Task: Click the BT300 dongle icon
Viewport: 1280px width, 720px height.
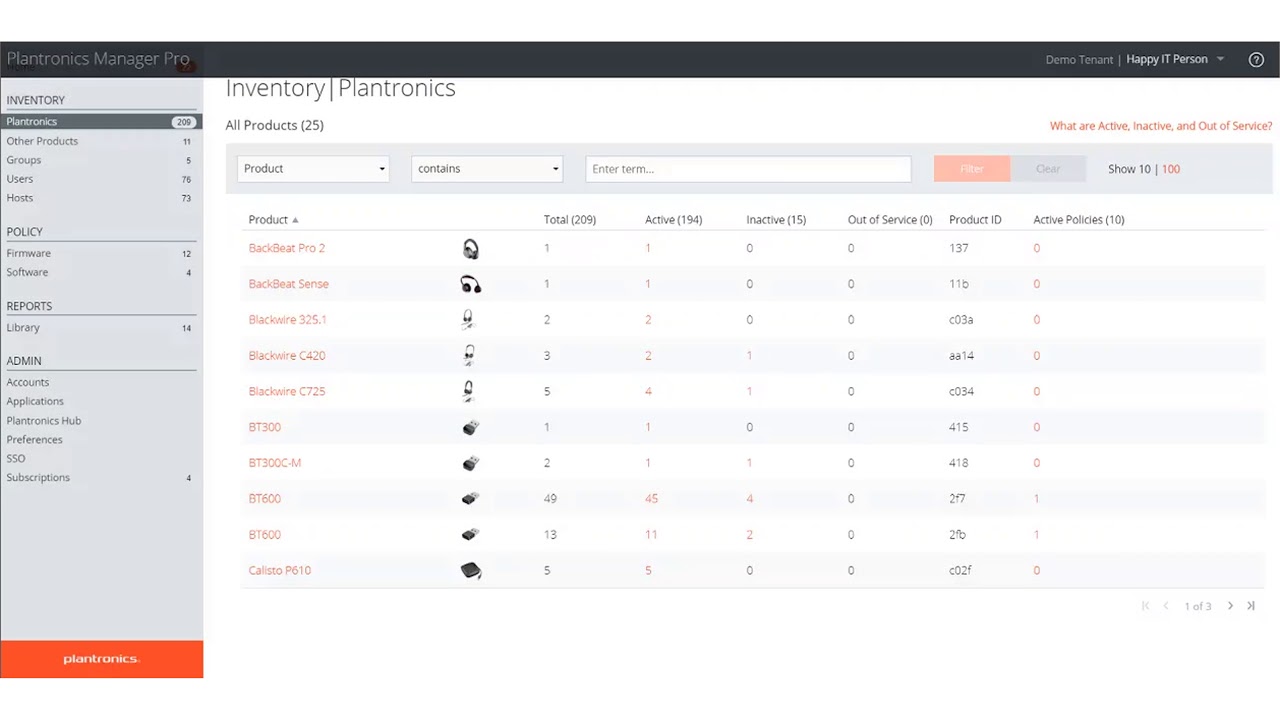Action: point(471,427)
